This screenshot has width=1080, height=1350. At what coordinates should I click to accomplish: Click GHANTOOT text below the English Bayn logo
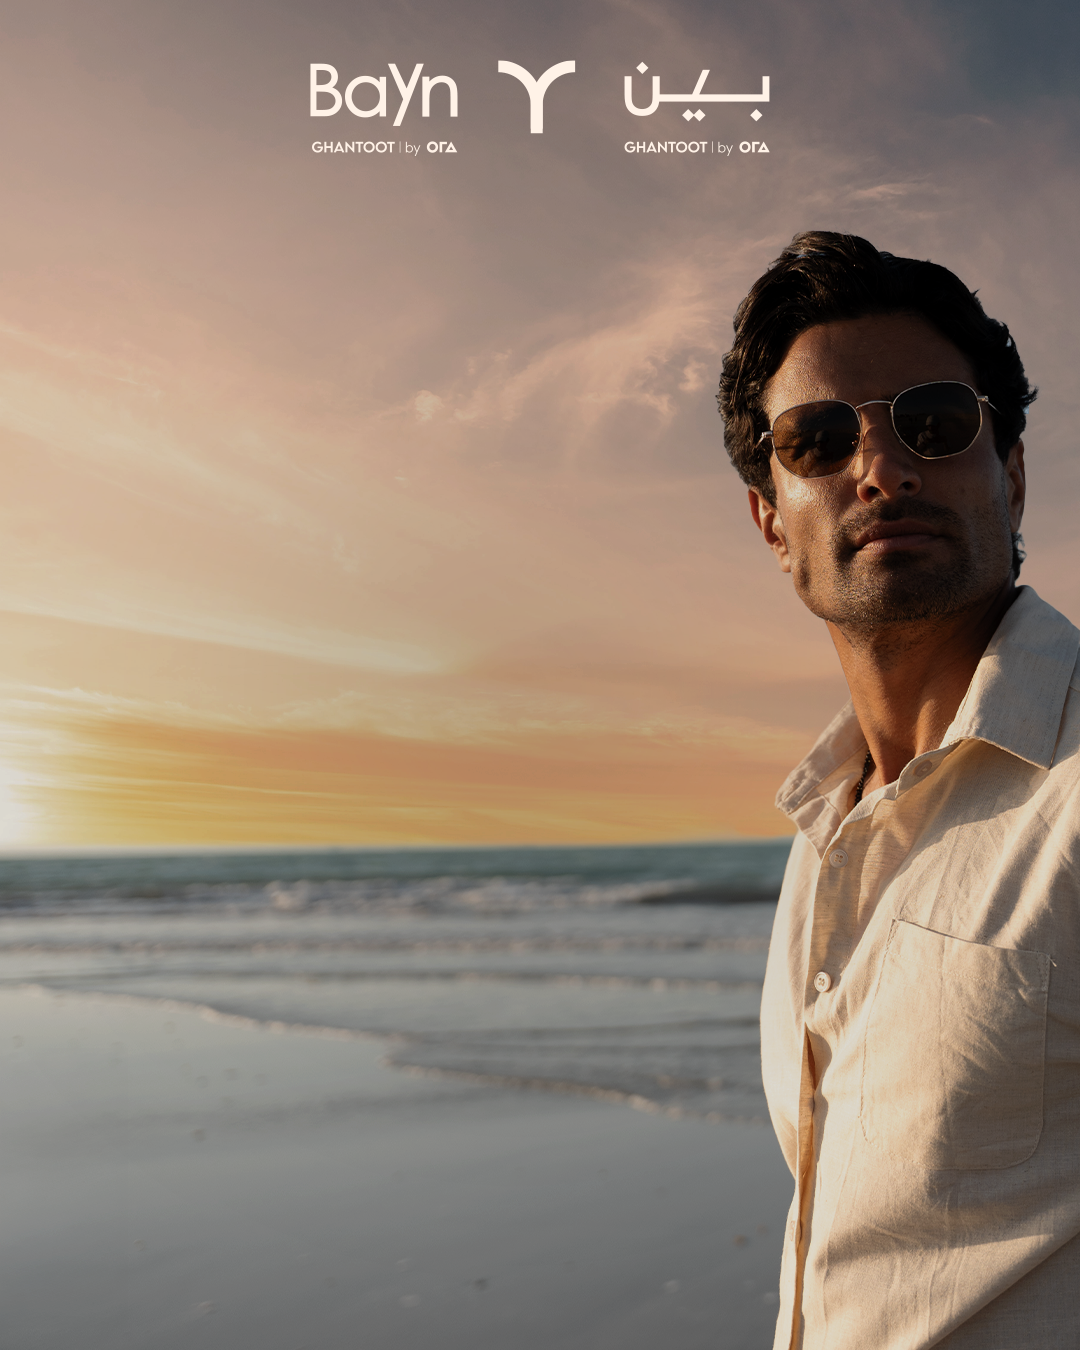coord(353,147)
